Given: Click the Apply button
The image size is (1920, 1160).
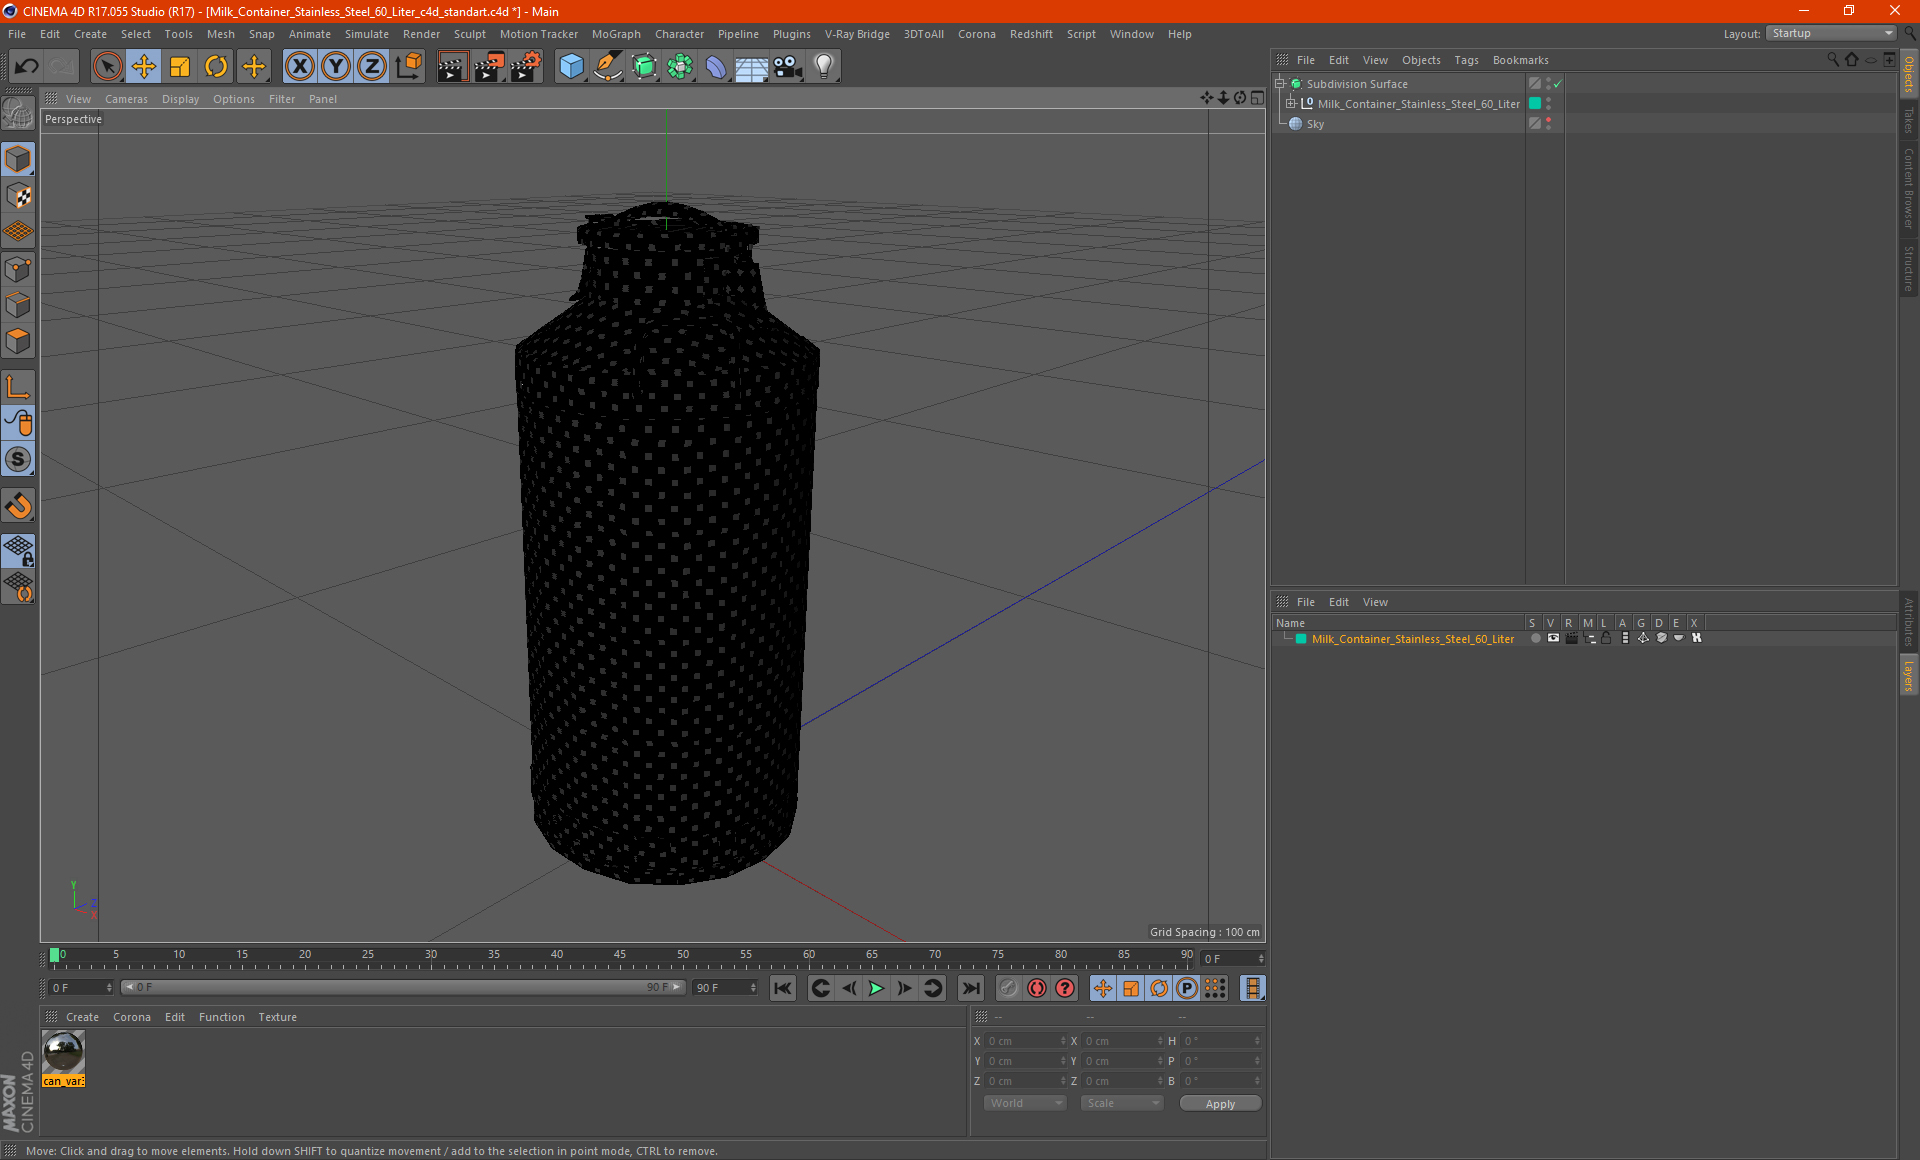Looking at the screenshot, I should 1219,1103.
